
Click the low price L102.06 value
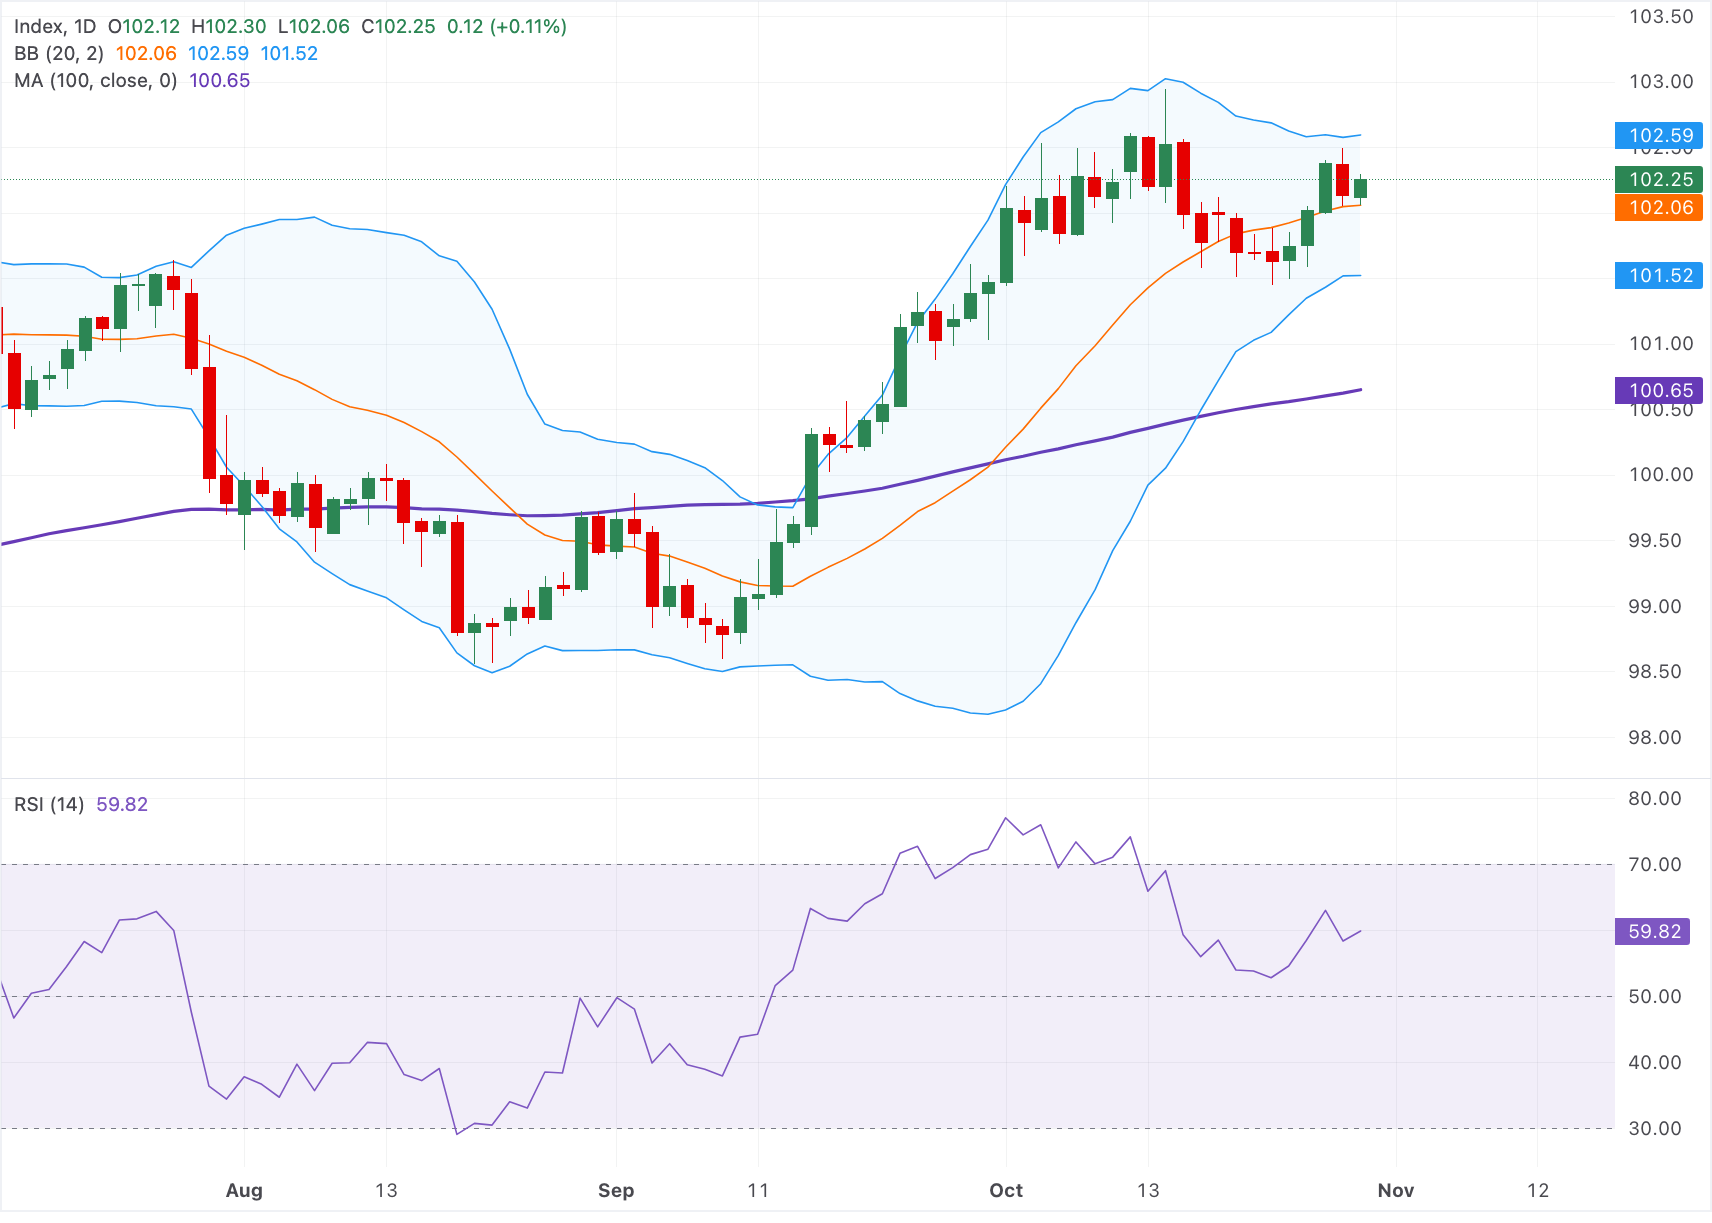point(314,26)
